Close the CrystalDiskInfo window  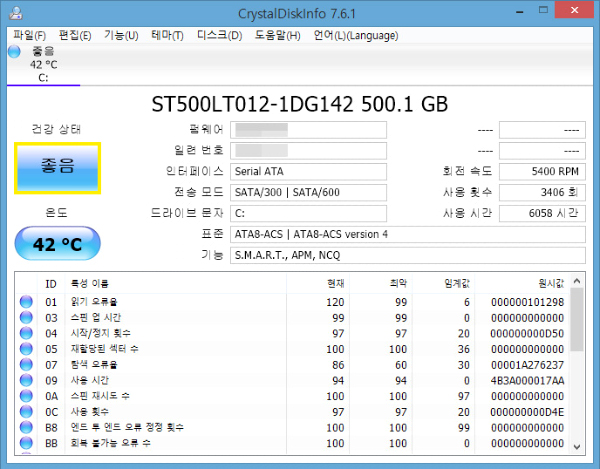(574, 10)
